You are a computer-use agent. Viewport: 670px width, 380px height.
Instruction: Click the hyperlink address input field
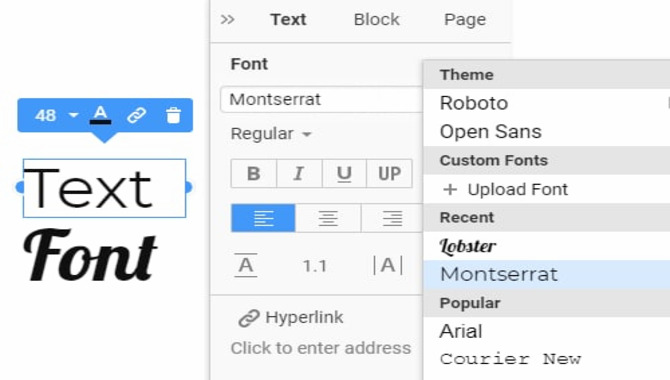click(320, 348)
